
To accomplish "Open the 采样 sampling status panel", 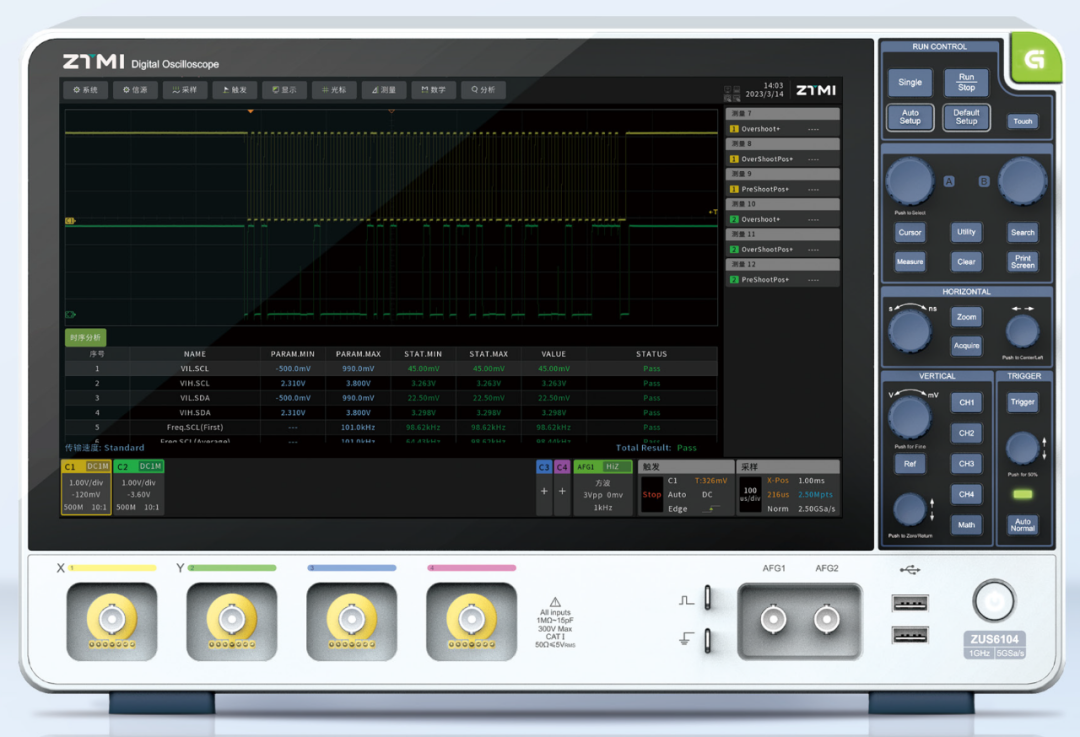I will 789,486.
